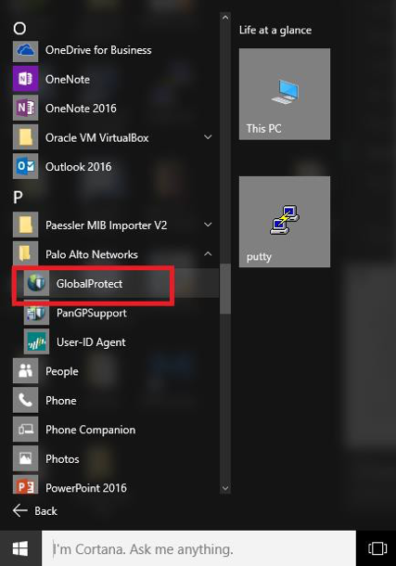The width and height of the screenshot is (396, 566).
Task: Jump to the letter O group header
Action: (19, 29)
